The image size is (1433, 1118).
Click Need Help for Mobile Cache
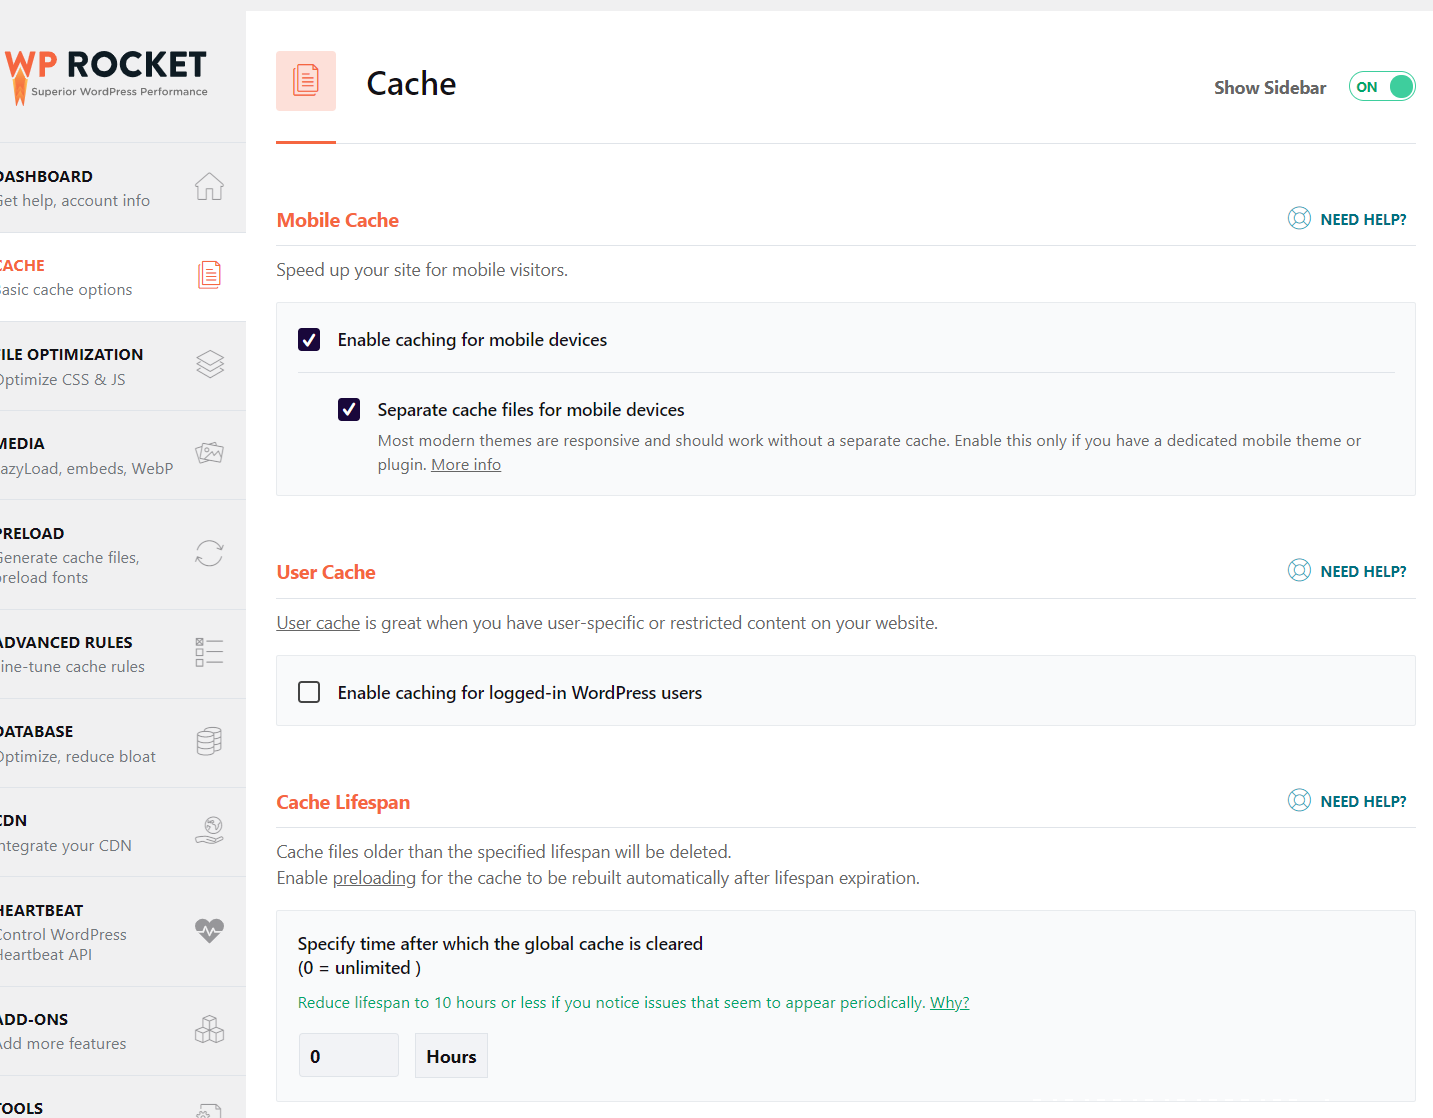[1347, 219]
